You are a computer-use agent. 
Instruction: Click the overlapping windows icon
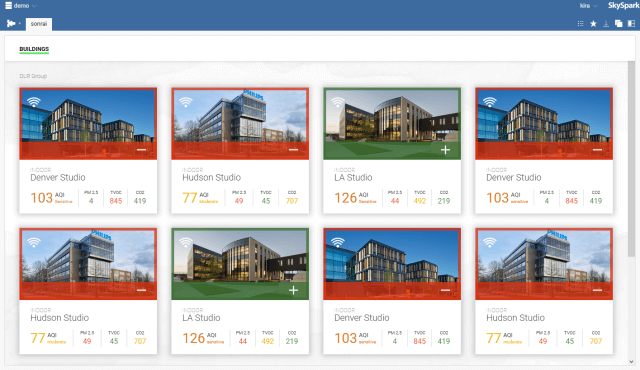(619, 24)
